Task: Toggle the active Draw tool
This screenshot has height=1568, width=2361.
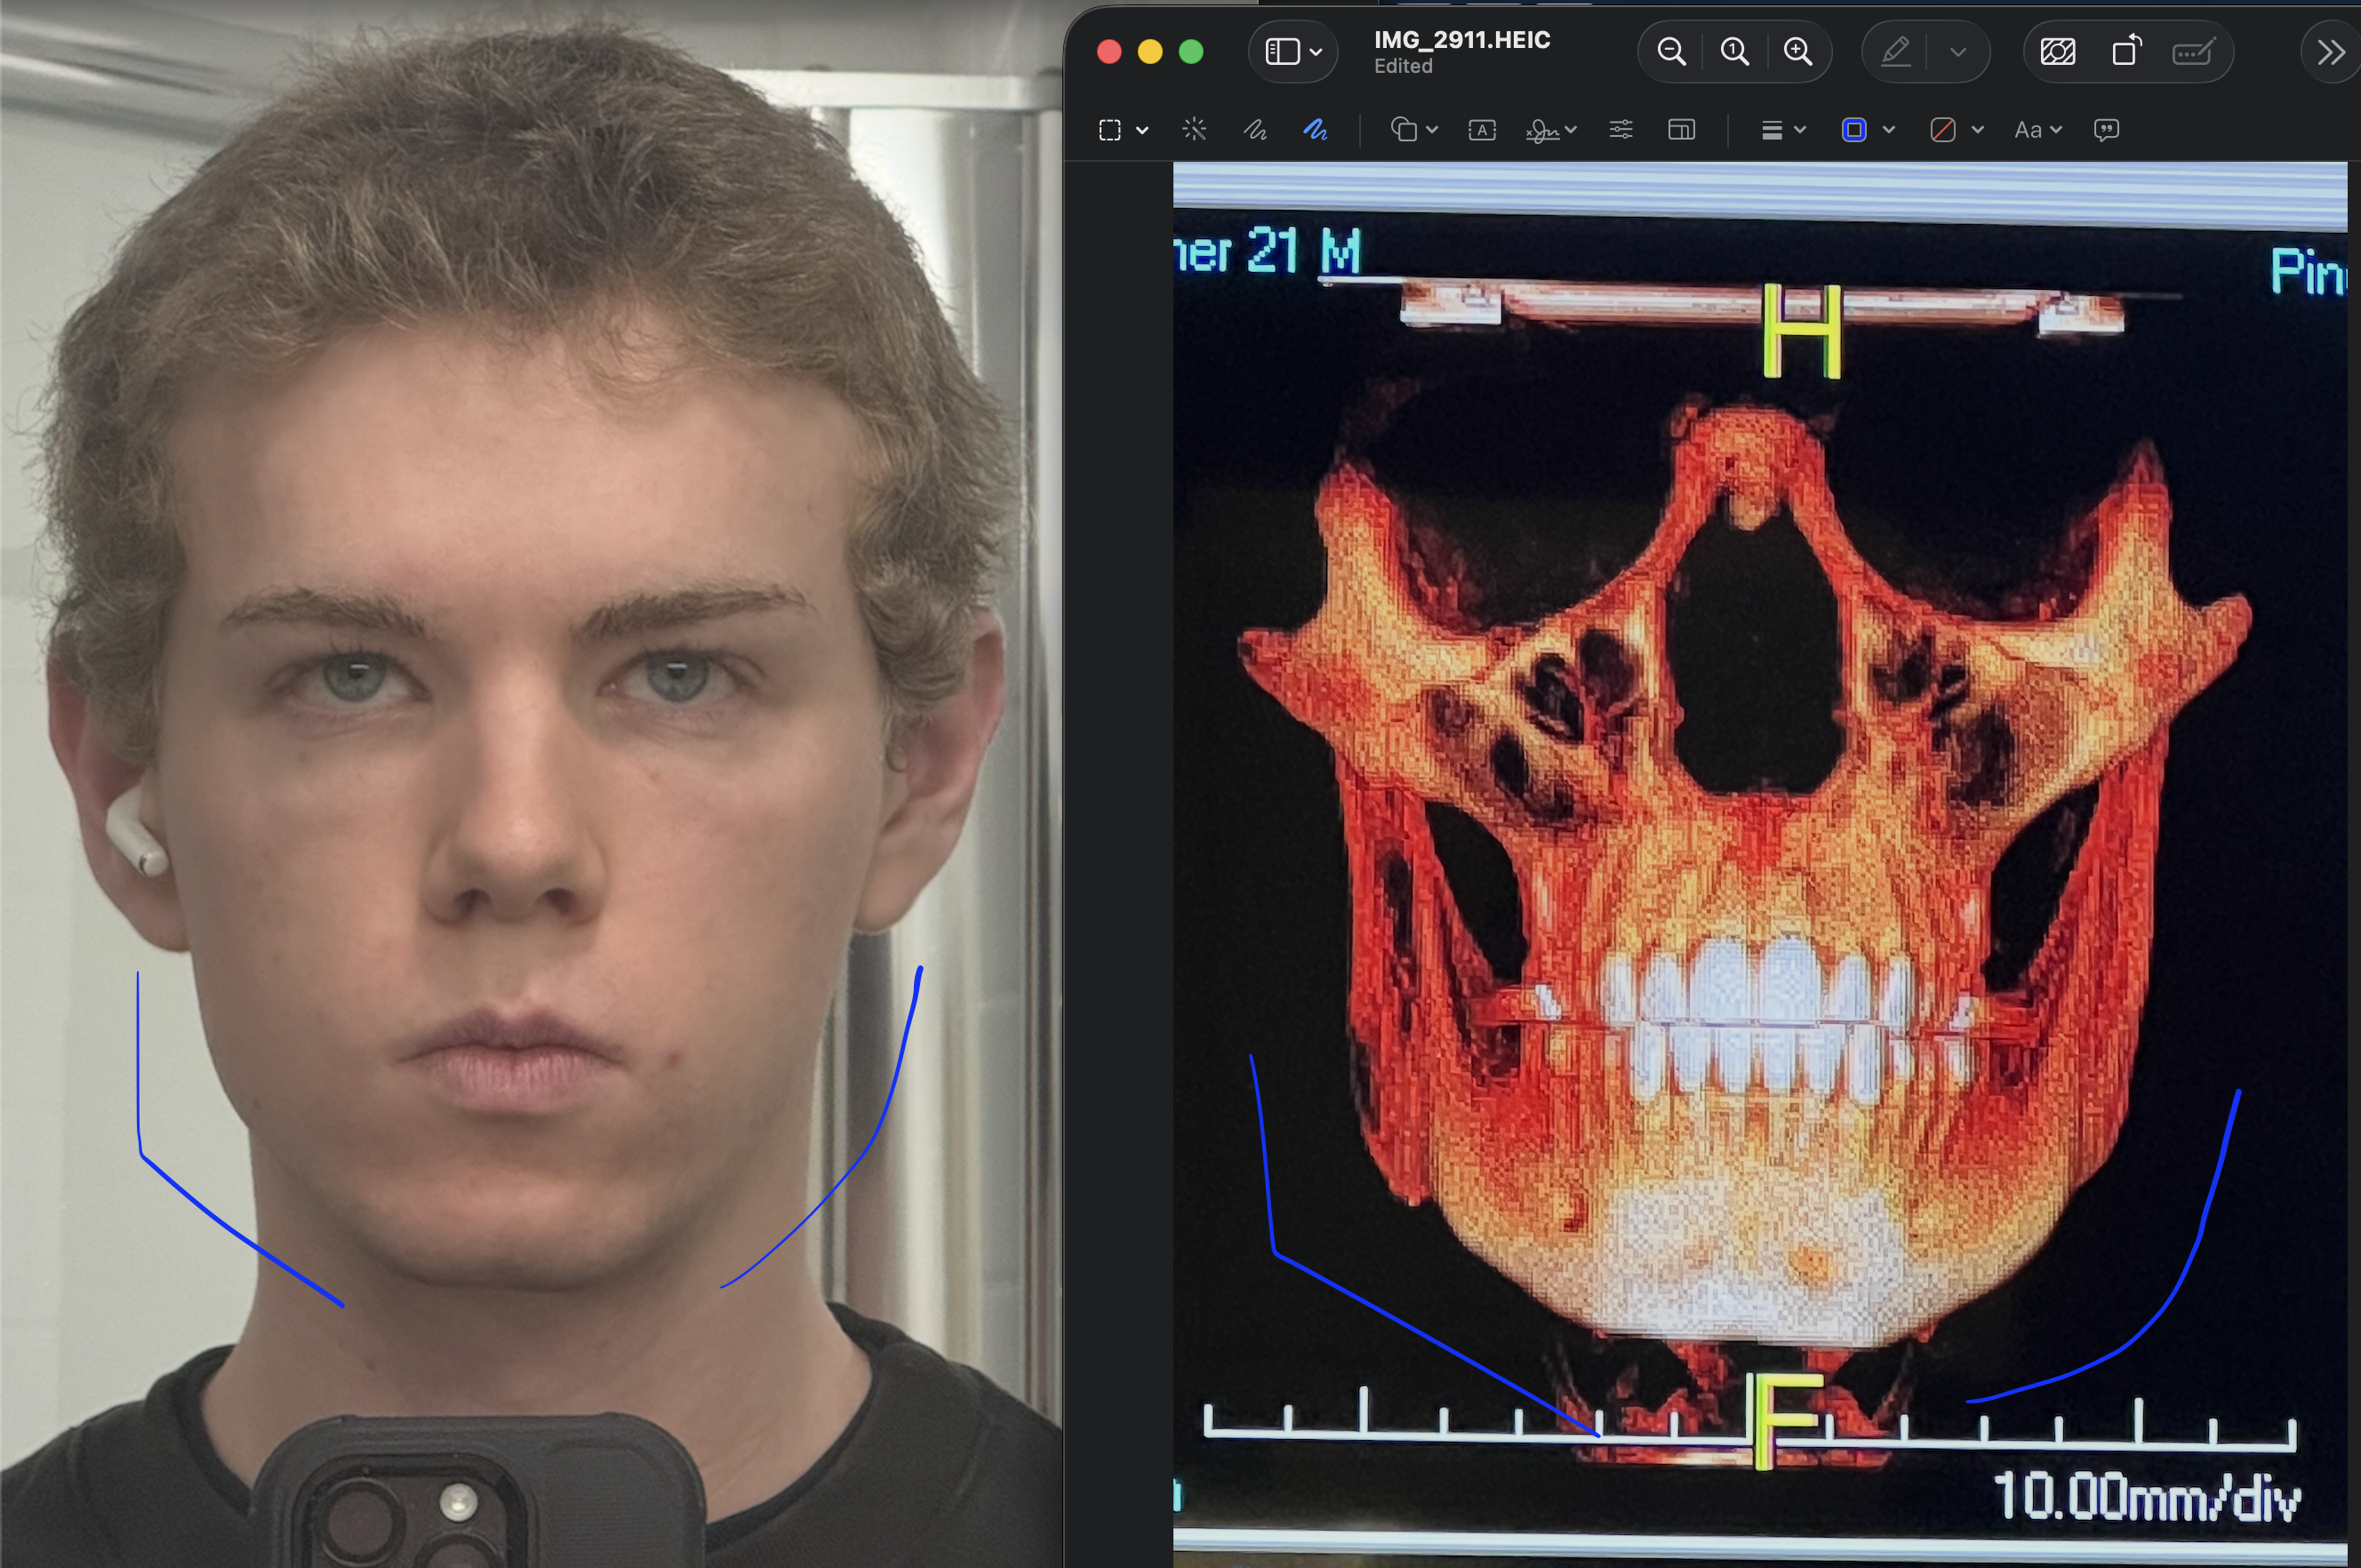Action: (x=1315, y=130)
